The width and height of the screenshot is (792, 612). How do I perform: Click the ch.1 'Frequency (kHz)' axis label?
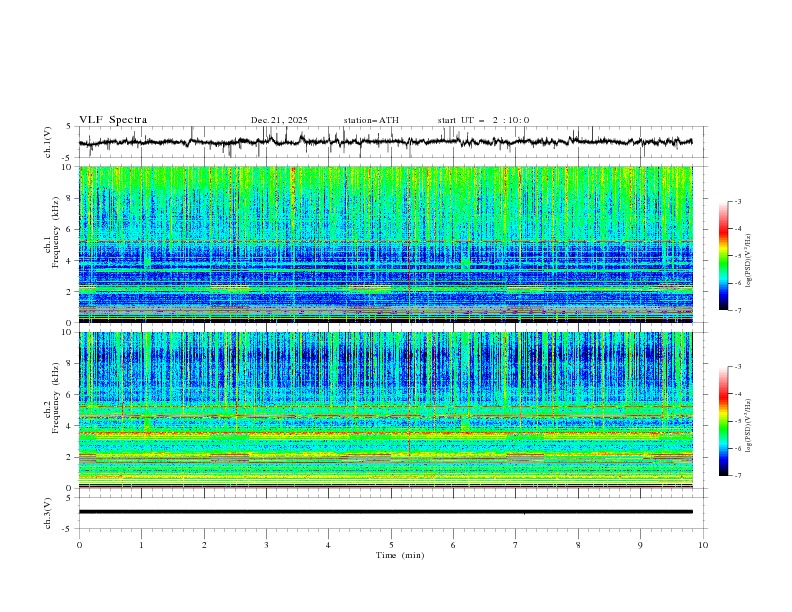pos(55,232)
